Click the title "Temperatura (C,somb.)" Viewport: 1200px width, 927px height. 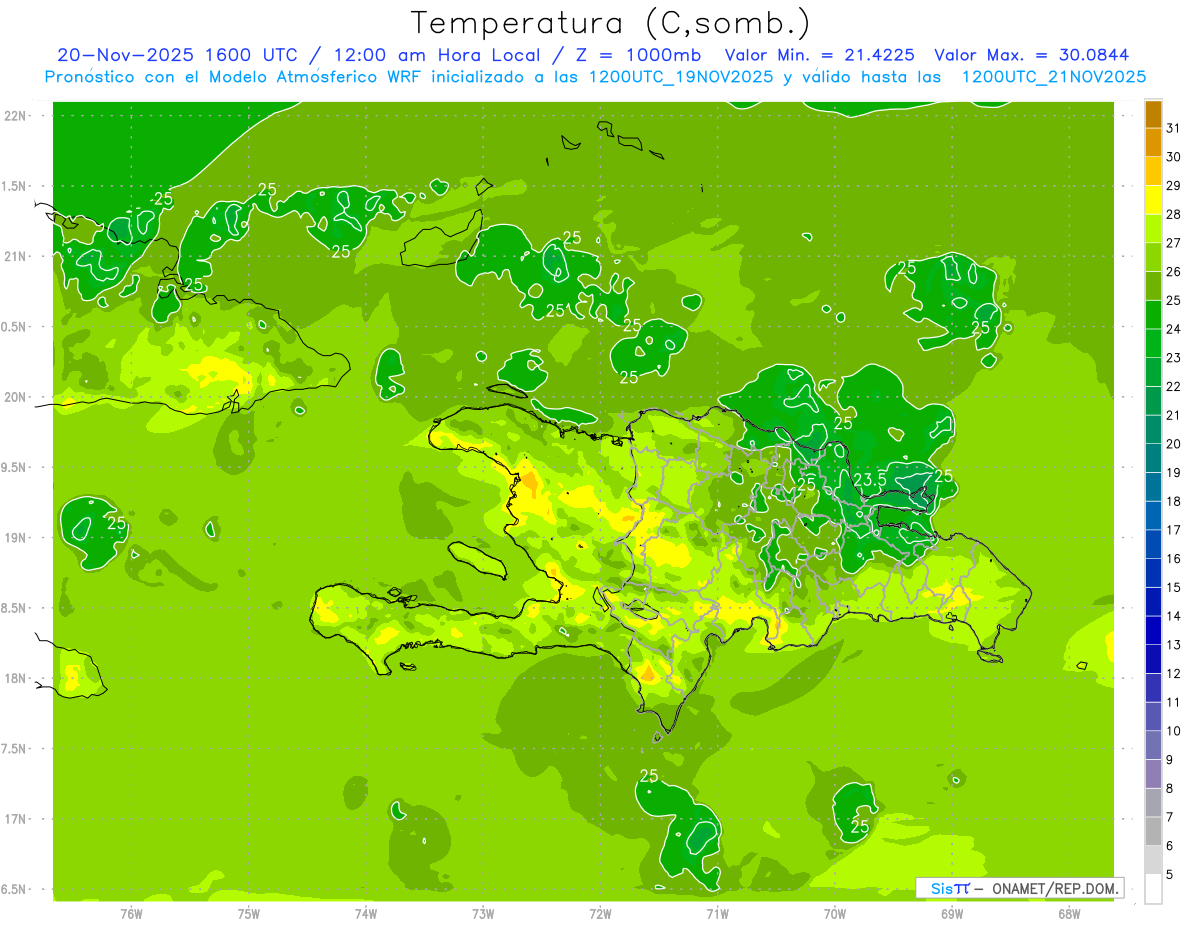click(x=610, y=23)
